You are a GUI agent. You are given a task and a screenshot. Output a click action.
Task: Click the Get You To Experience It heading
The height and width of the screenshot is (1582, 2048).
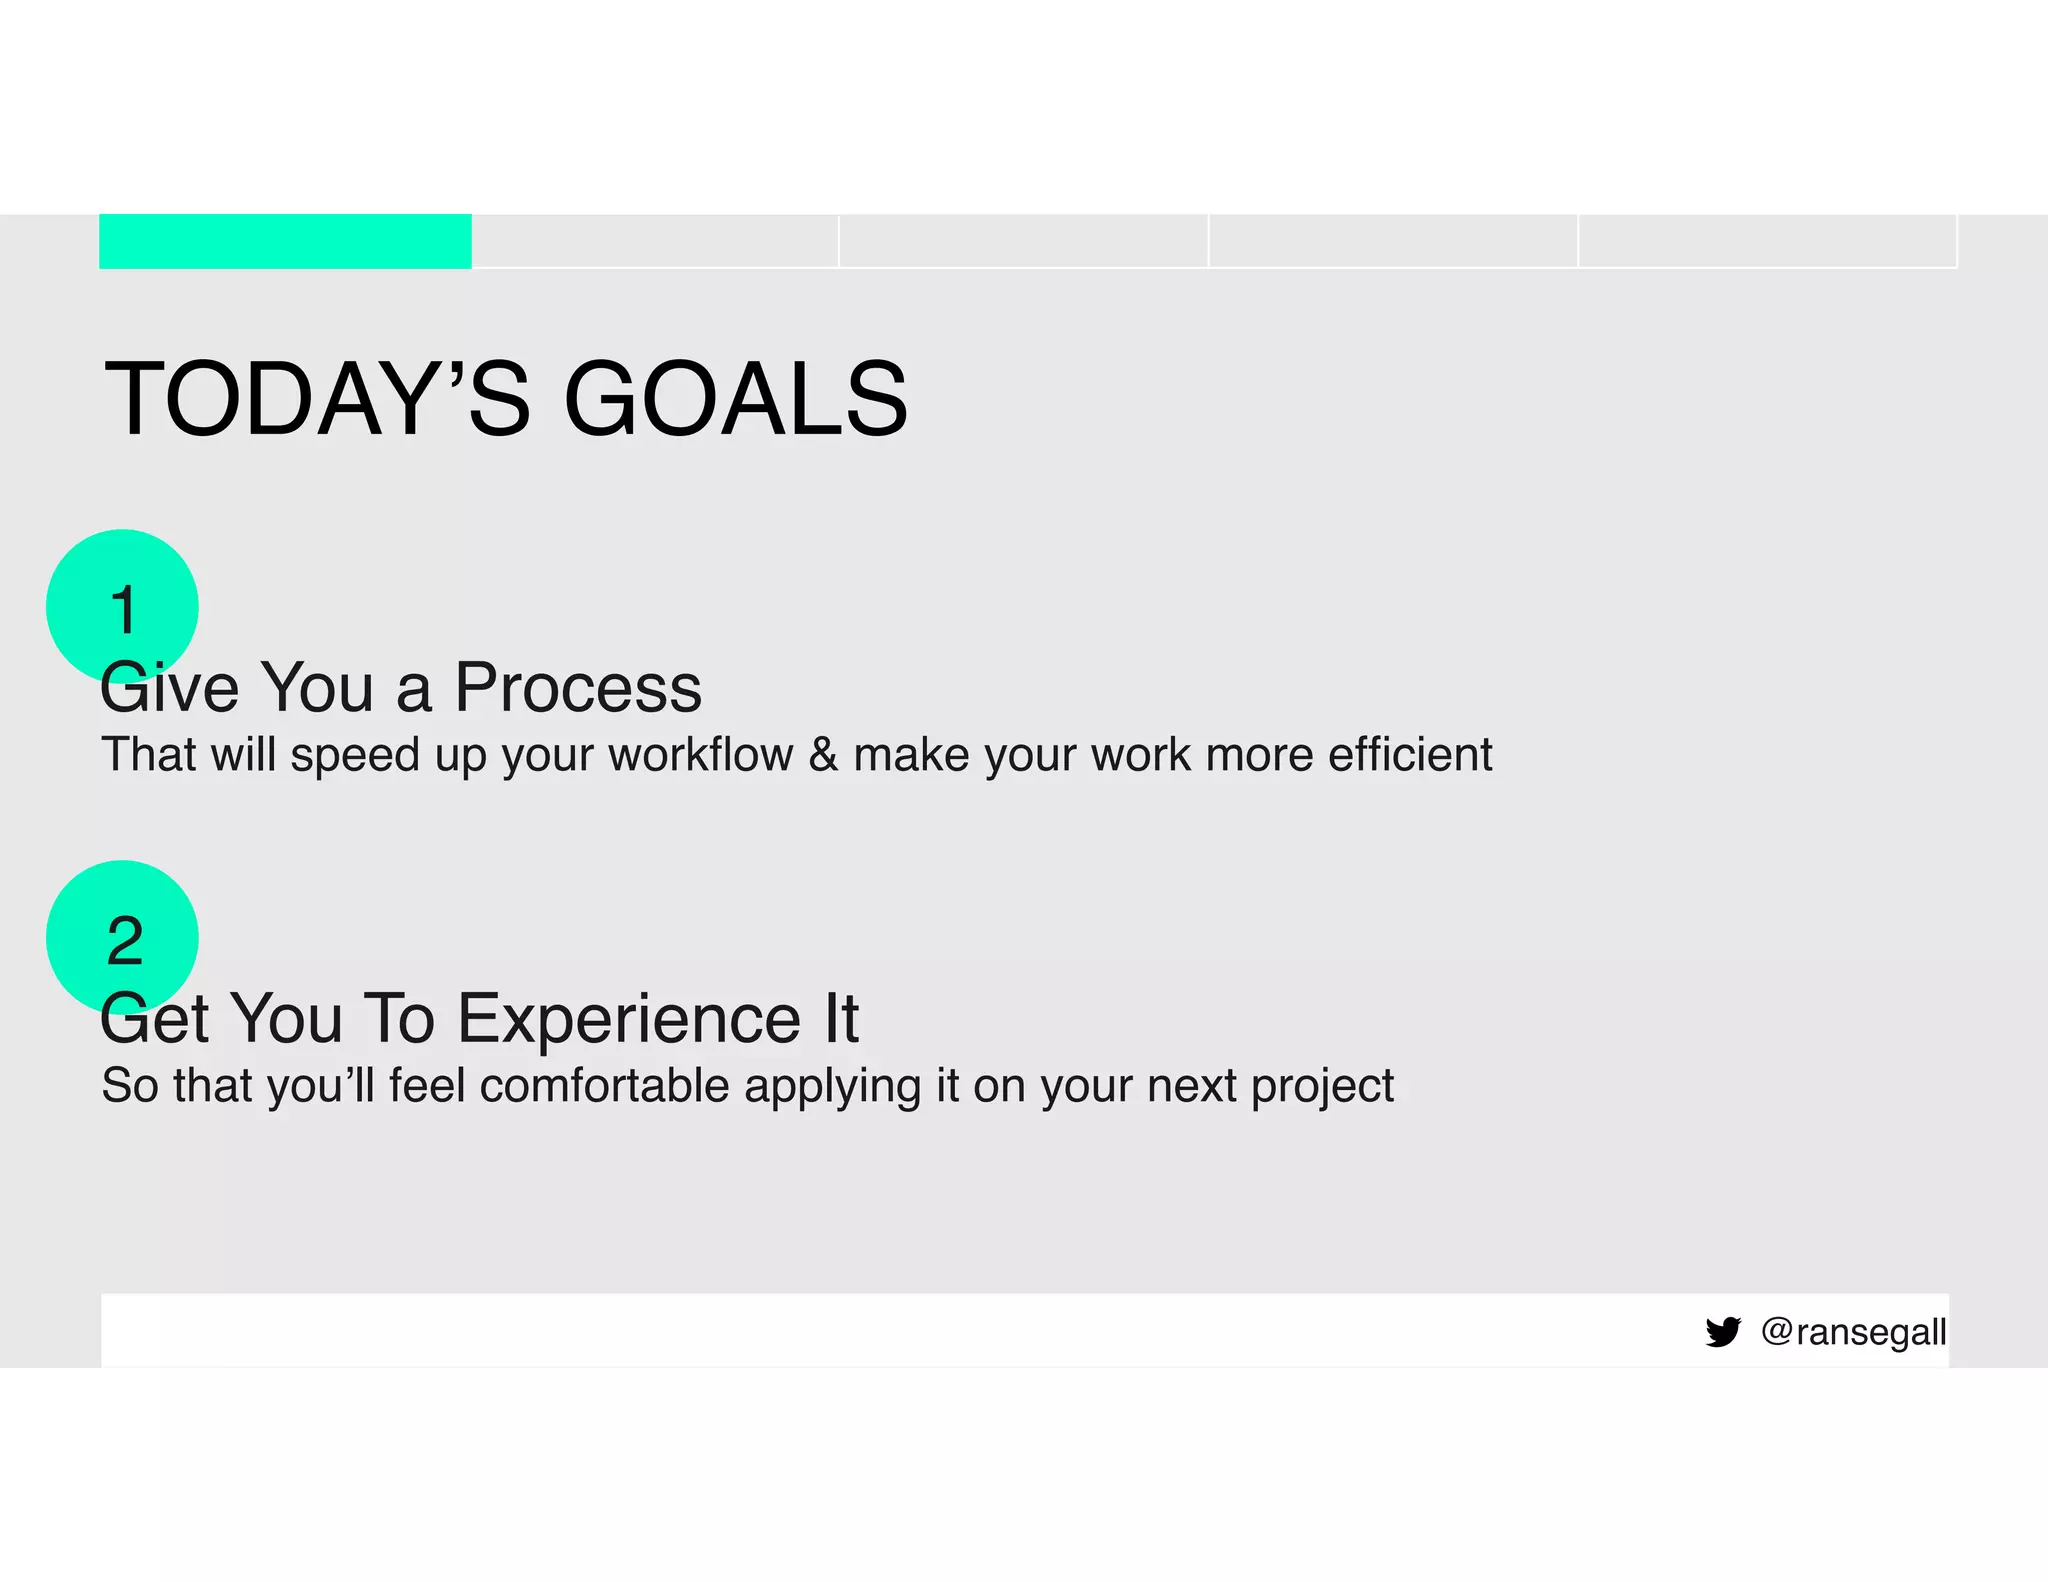pos(480,1019)
